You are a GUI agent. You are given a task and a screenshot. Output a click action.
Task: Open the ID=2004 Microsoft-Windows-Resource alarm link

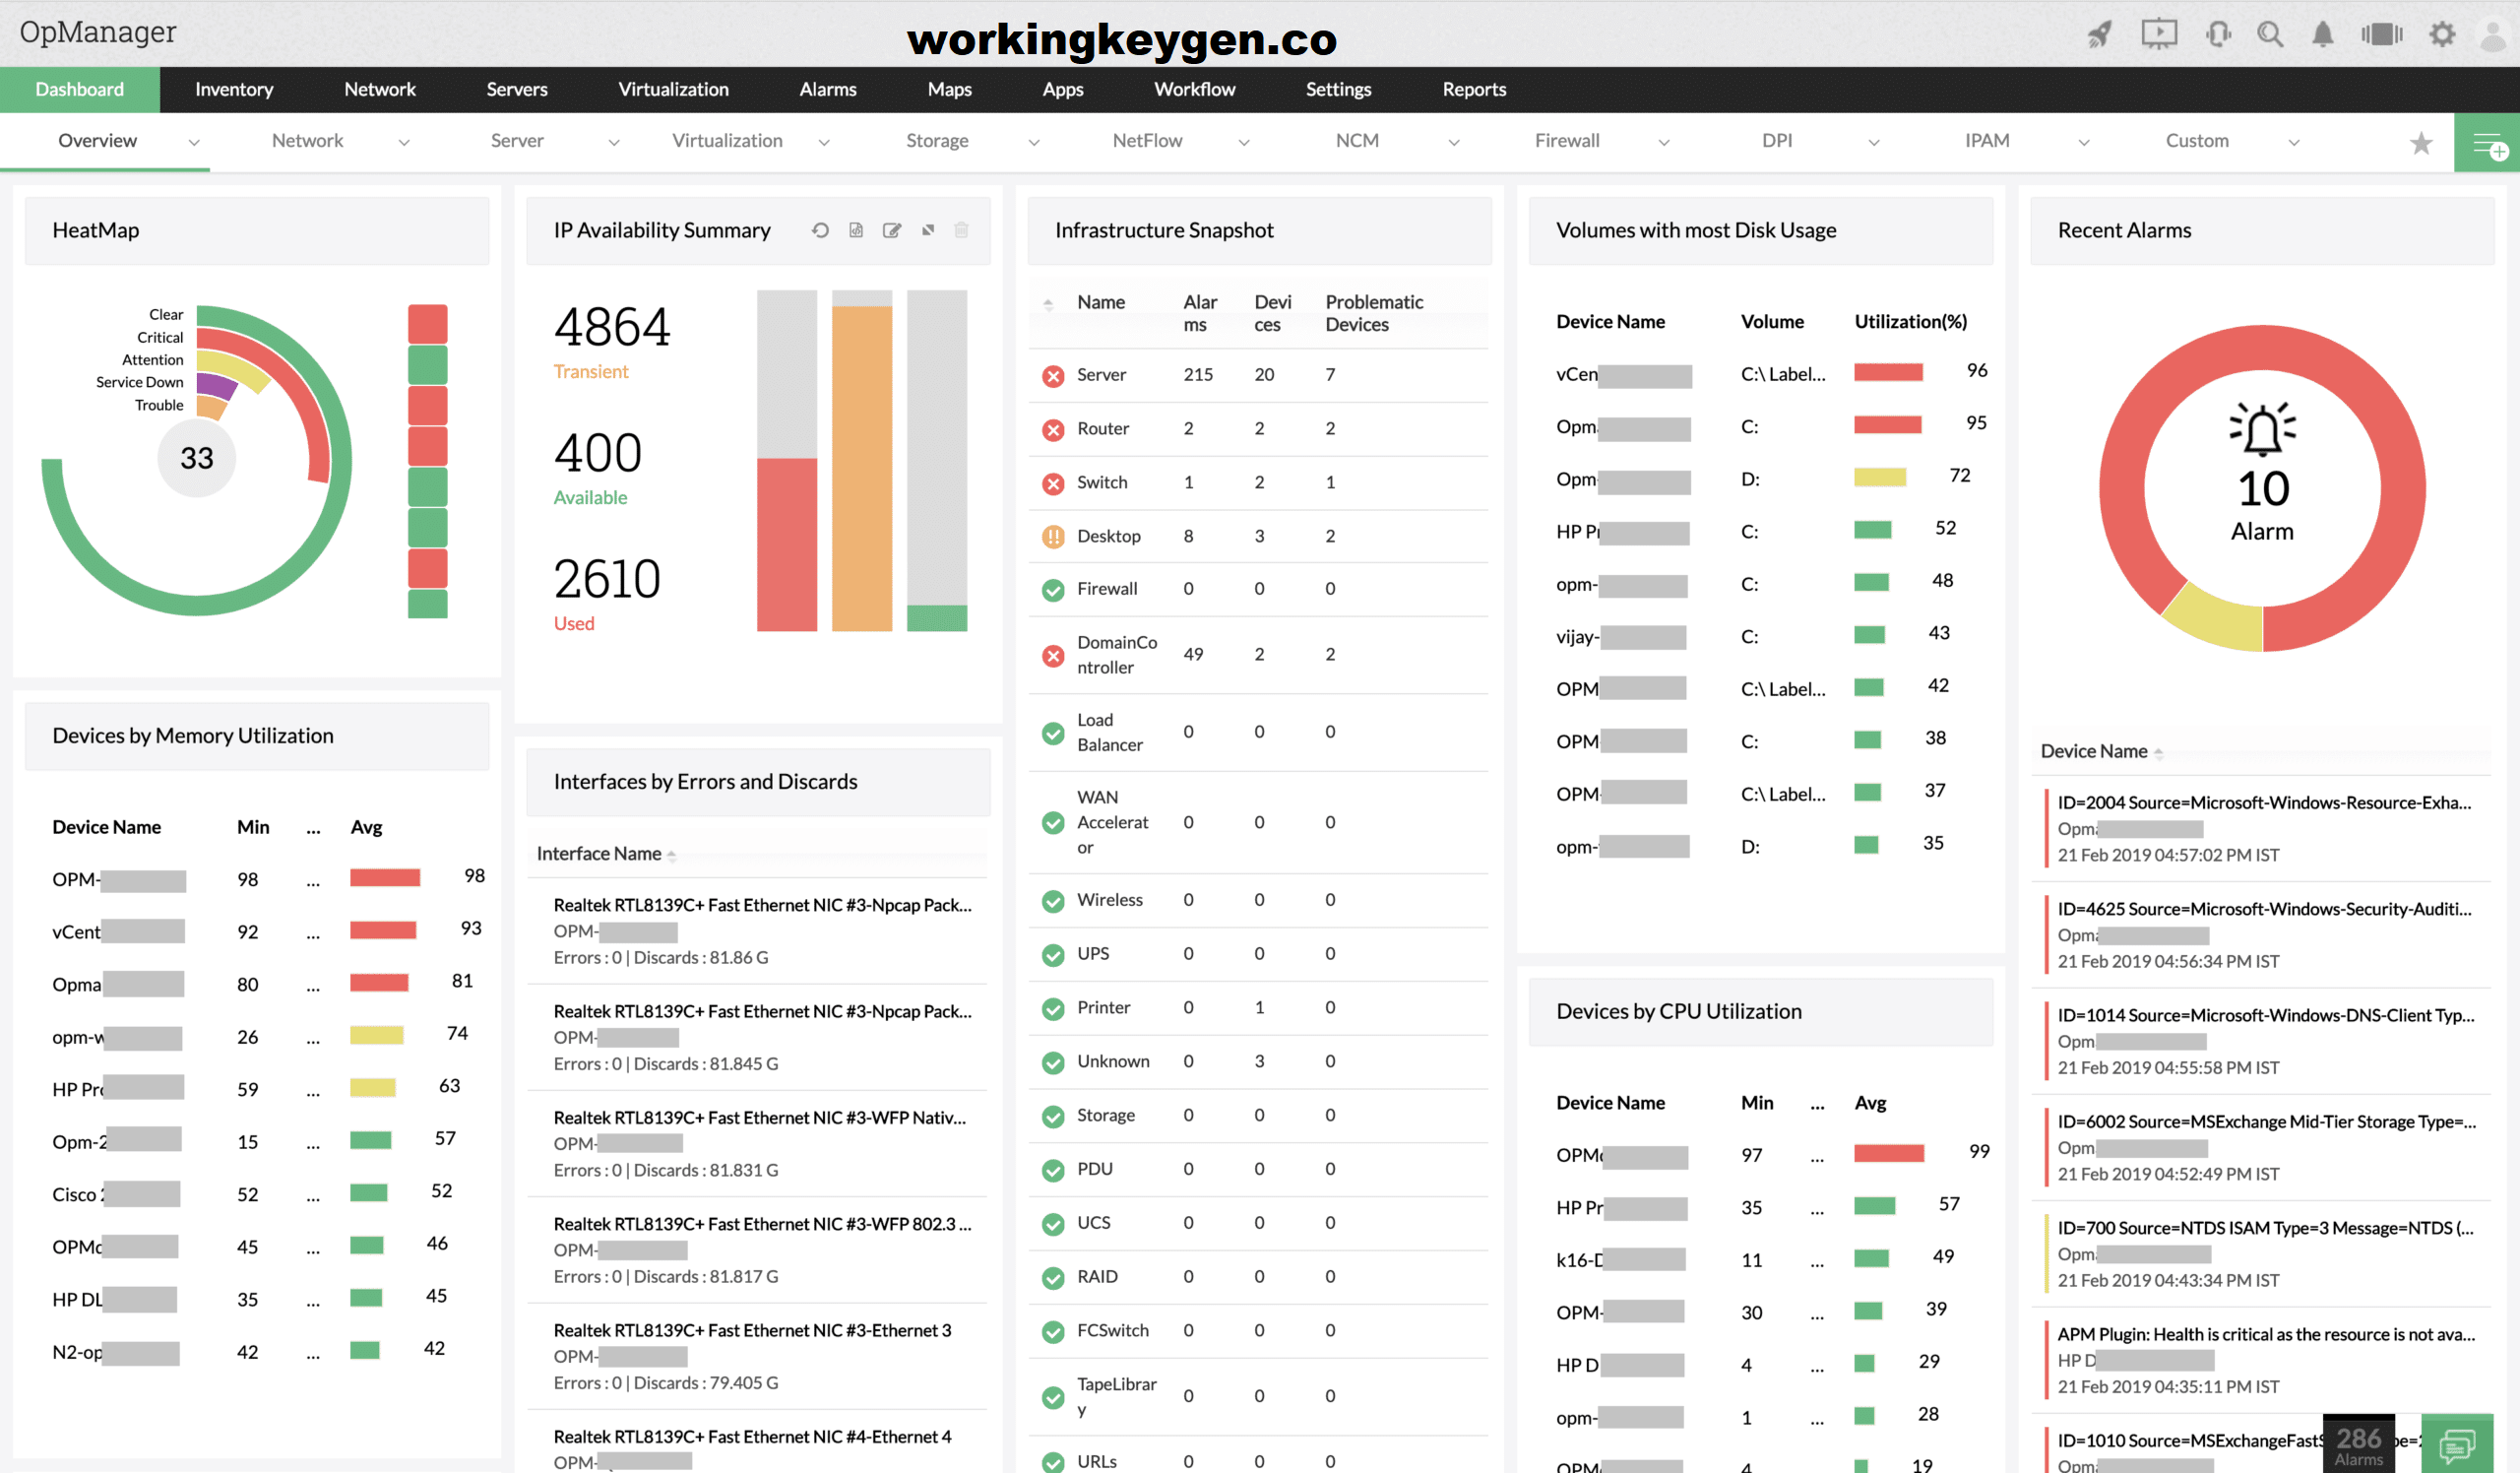click(x=2263, y=802)
